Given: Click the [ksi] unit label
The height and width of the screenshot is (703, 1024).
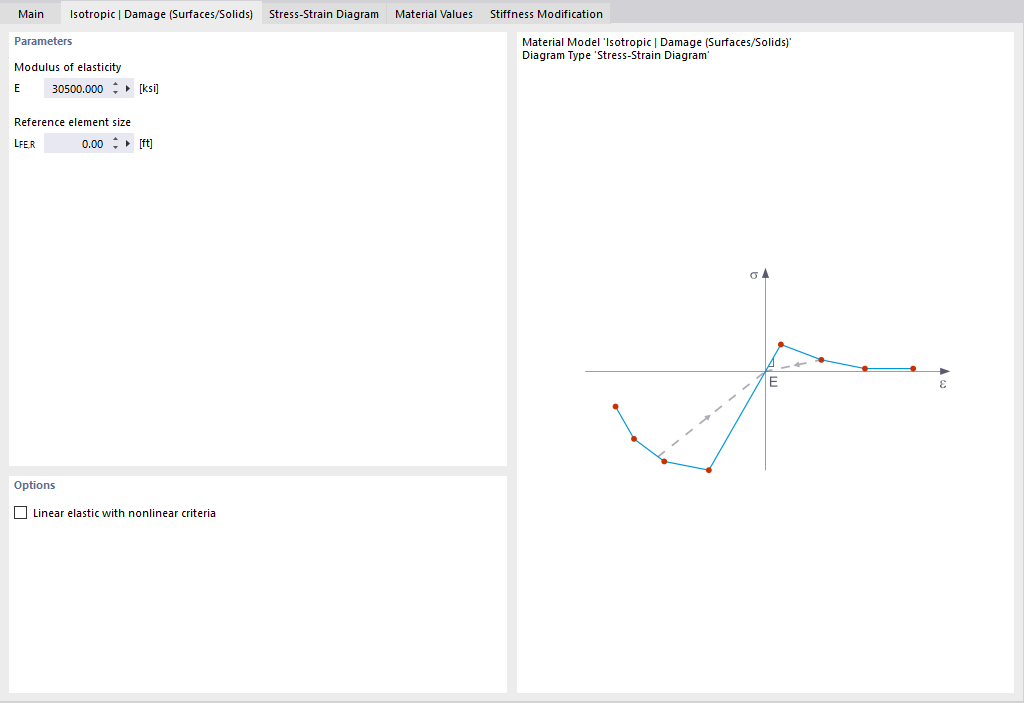Looking at the screenshot, I should pyautogui.click(x=149, y=88).
